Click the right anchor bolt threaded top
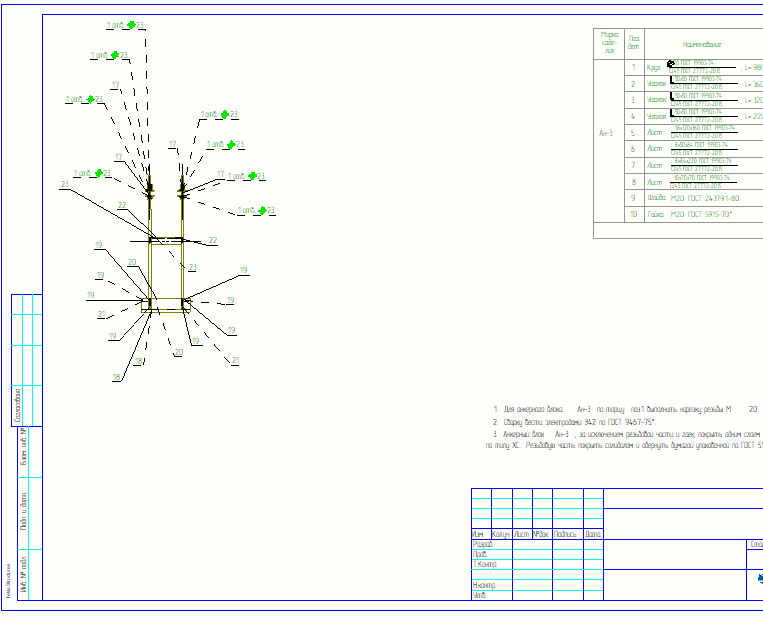This screenshot has height=623, width=763. click(x=182, y=186)
